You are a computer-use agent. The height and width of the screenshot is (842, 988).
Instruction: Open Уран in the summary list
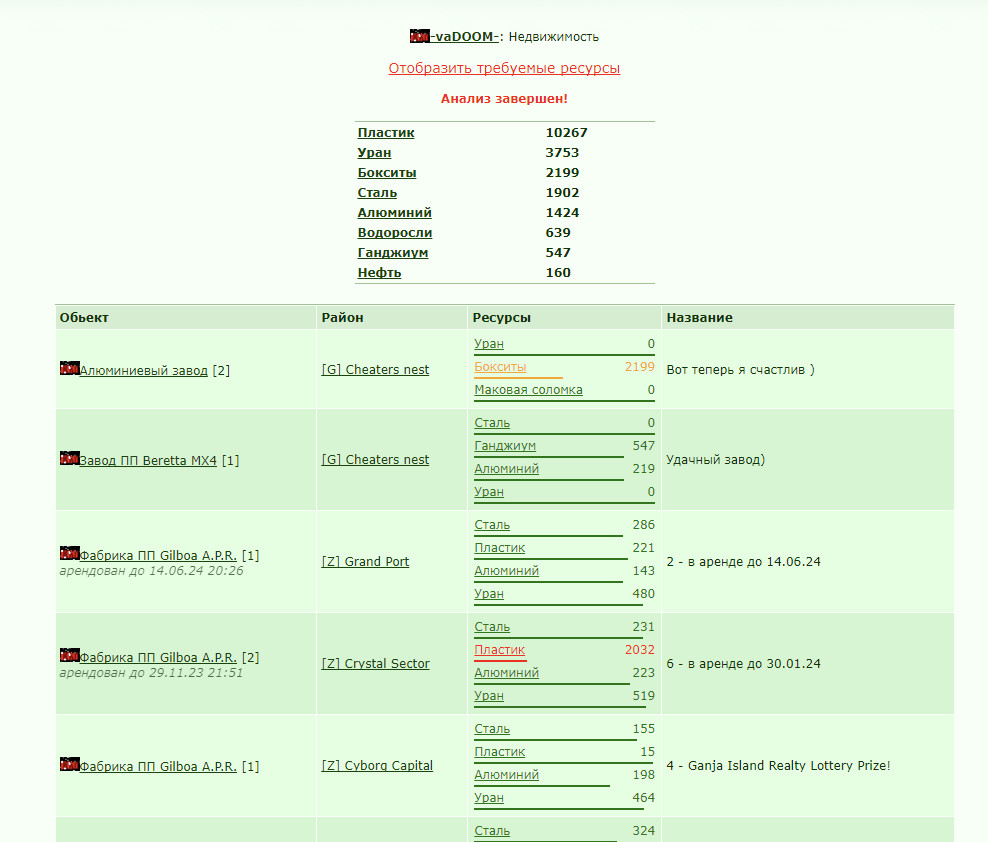tap(374, 153)
